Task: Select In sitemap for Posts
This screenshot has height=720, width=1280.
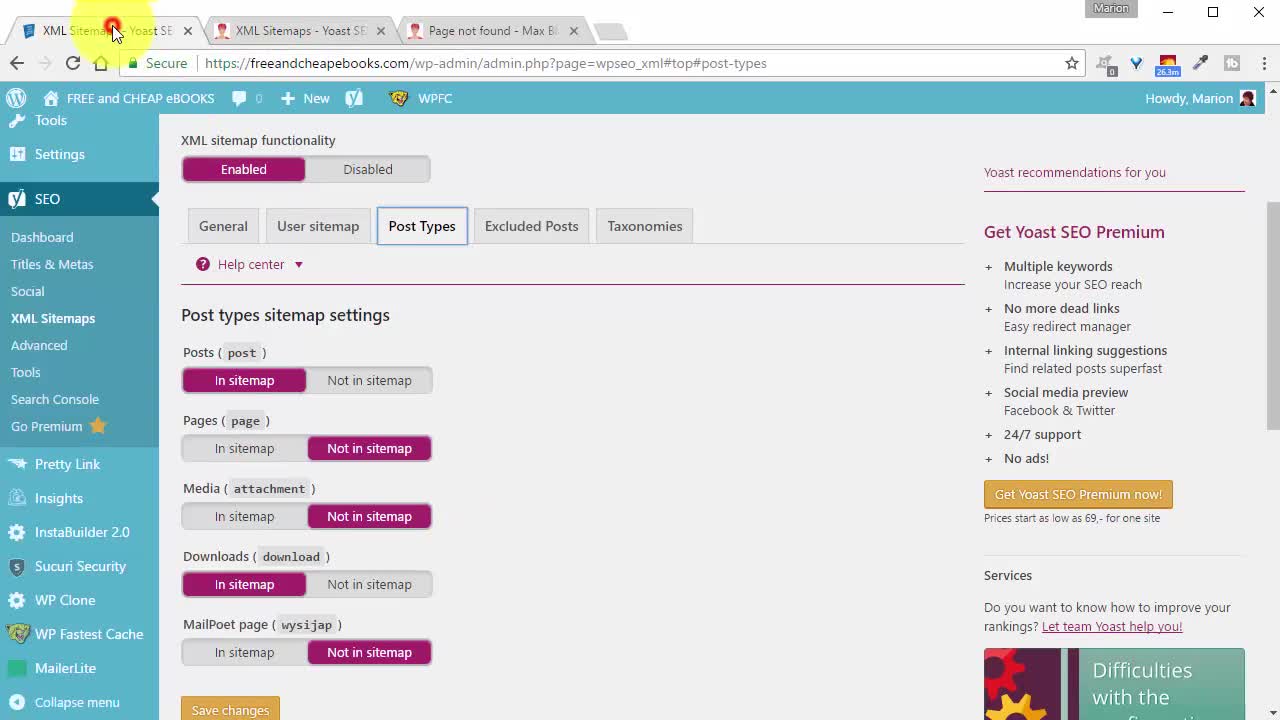Action: coord(244,380)
